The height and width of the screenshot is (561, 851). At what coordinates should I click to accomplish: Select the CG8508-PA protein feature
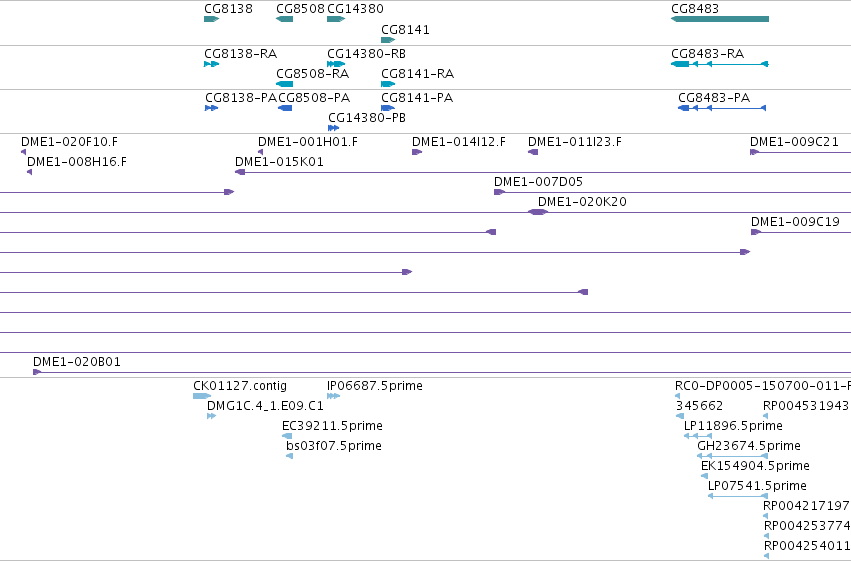(285, 108)
